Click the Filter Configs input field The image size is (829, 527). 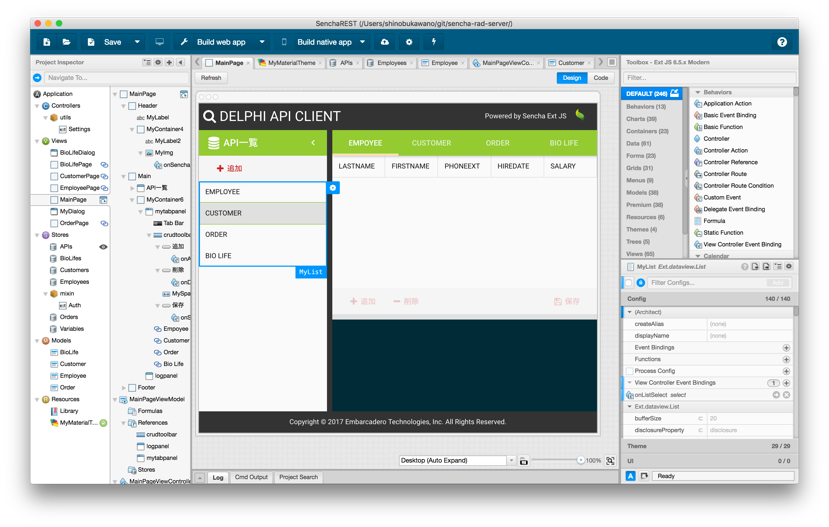point(707,283)
